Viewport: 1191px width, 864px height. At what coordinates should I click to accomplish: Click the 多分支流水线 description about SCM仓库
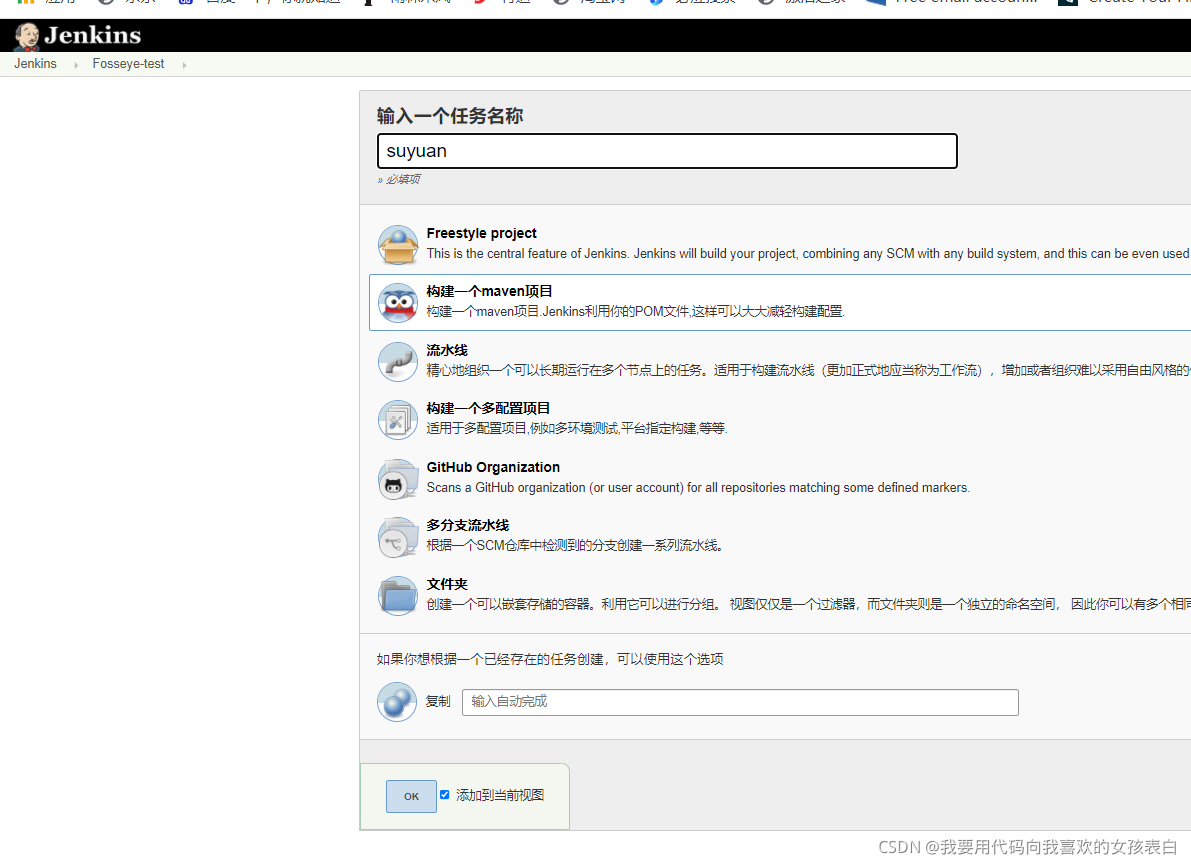[574, 546]
